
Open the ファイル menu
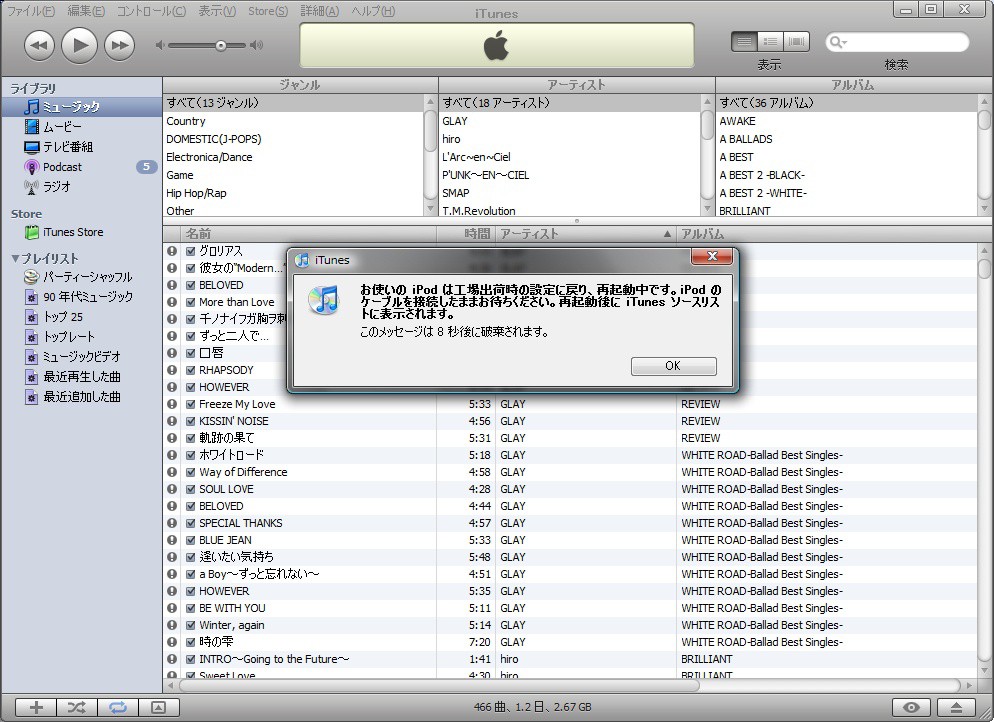tap(31, 11)
